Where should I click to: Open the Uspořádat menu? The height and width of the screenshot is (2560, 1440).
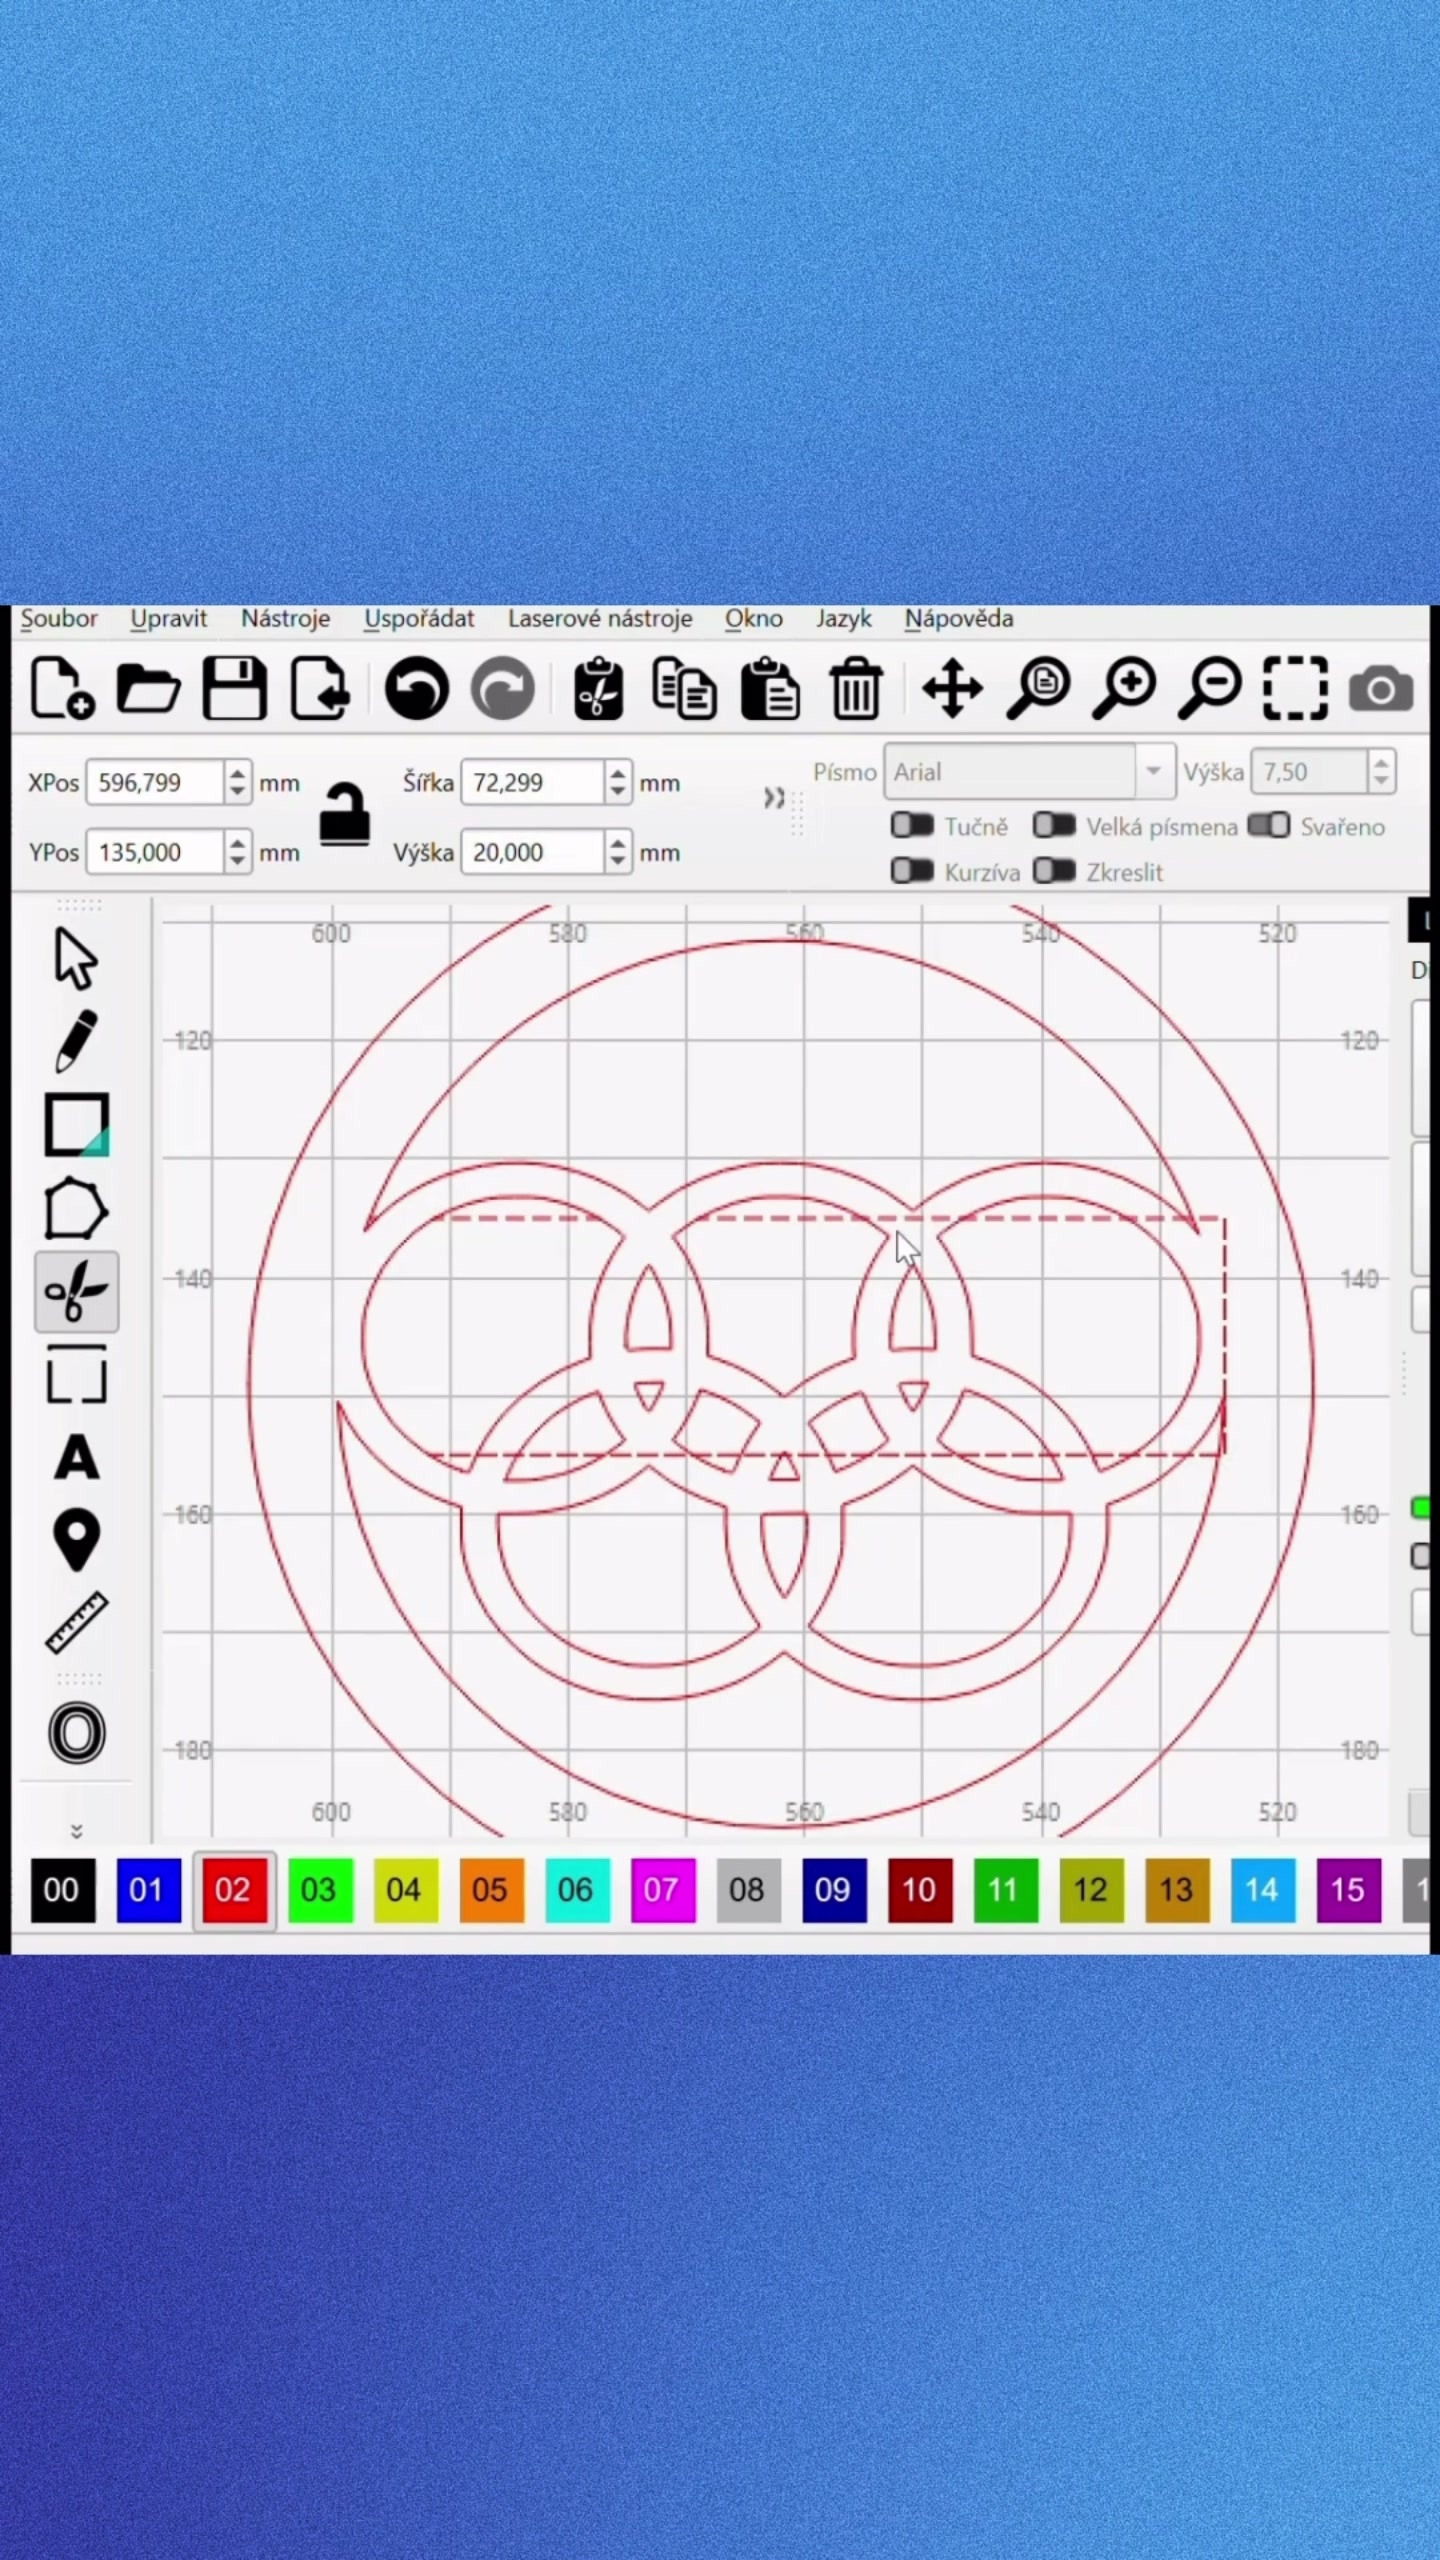click(419, 618)
